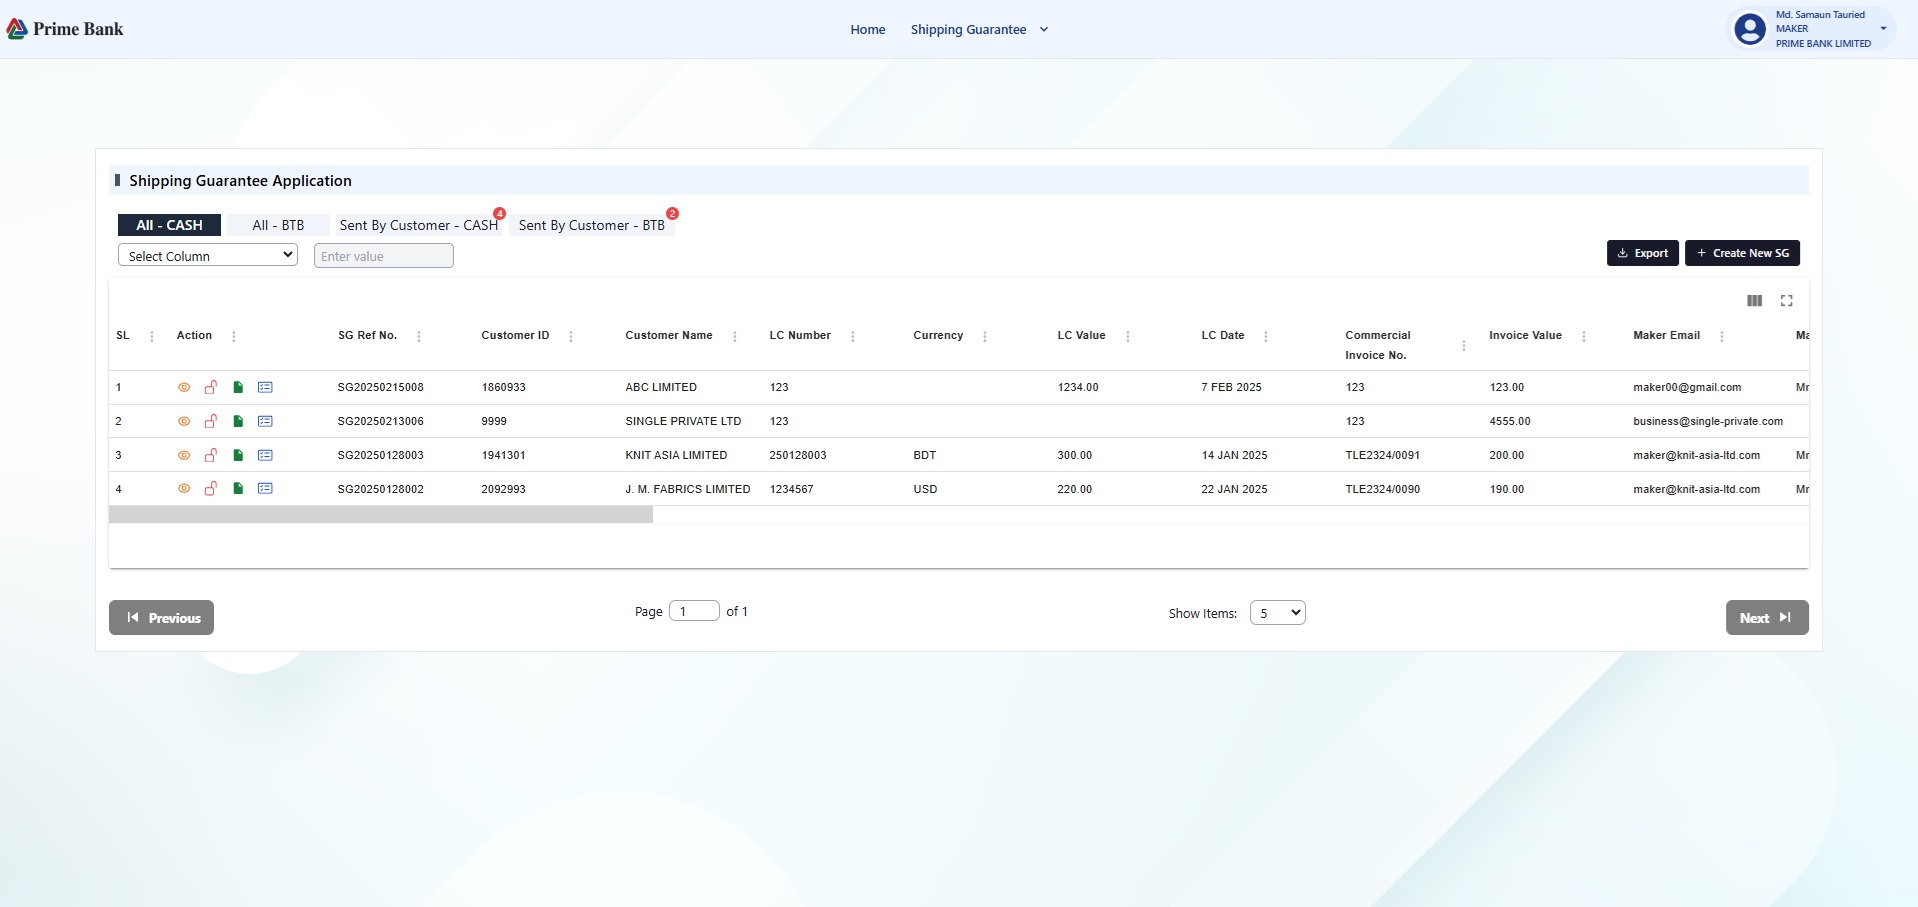Click the blue checklist icon for ABC LIMITED
The height and width of the screenshot is (907, 1918).
click(265, 387)
